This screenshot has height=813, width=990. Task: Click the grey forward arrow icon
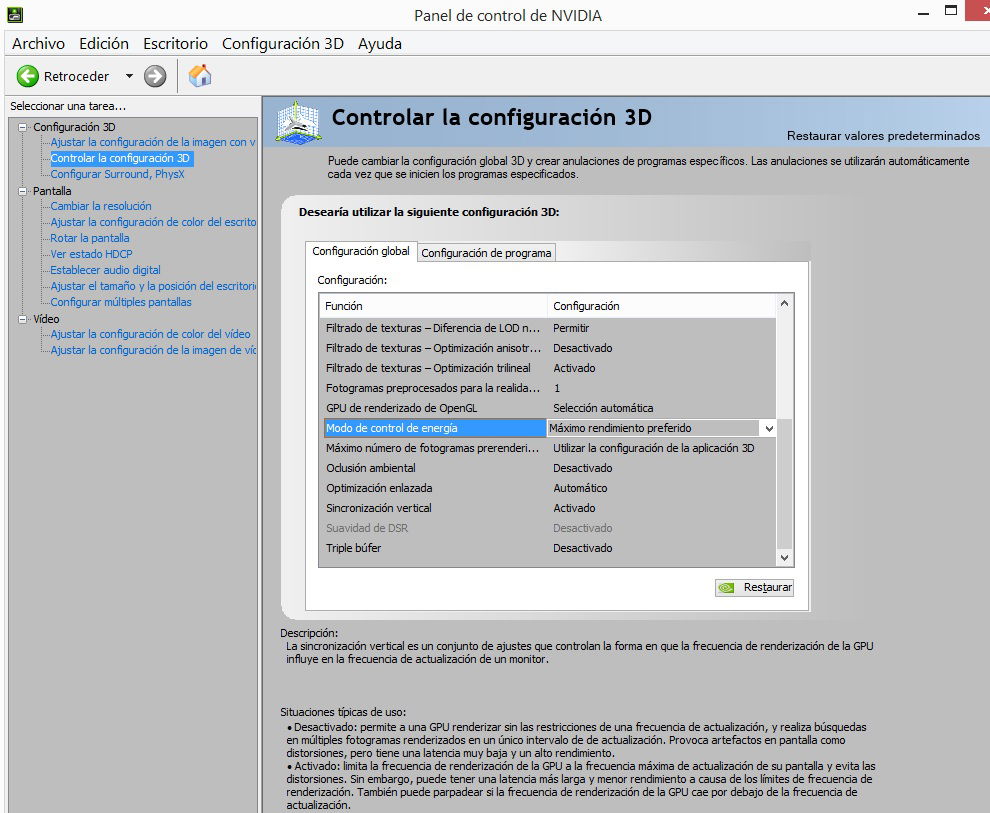click(155, 76)
